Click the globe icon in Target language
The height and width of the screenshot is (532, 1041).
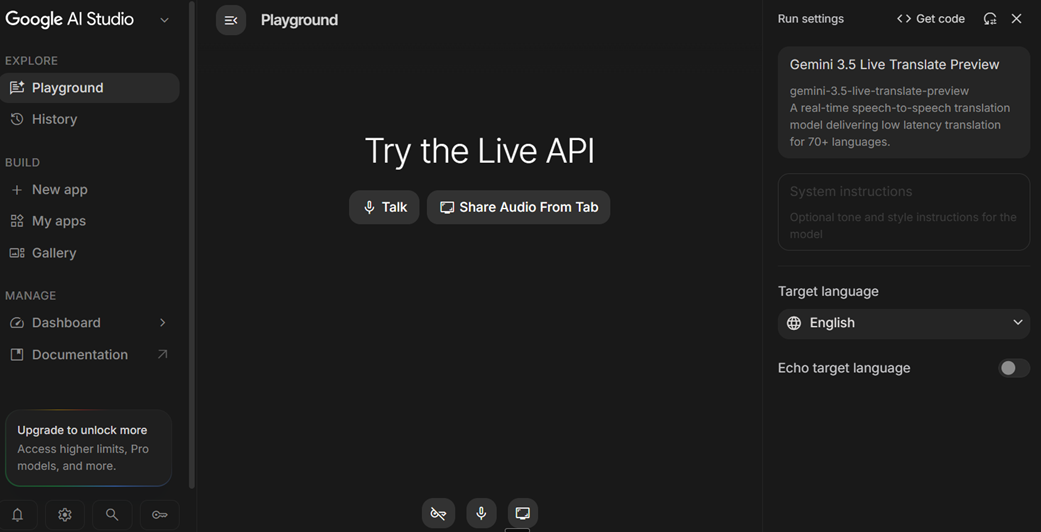click(x=793, y=323)
